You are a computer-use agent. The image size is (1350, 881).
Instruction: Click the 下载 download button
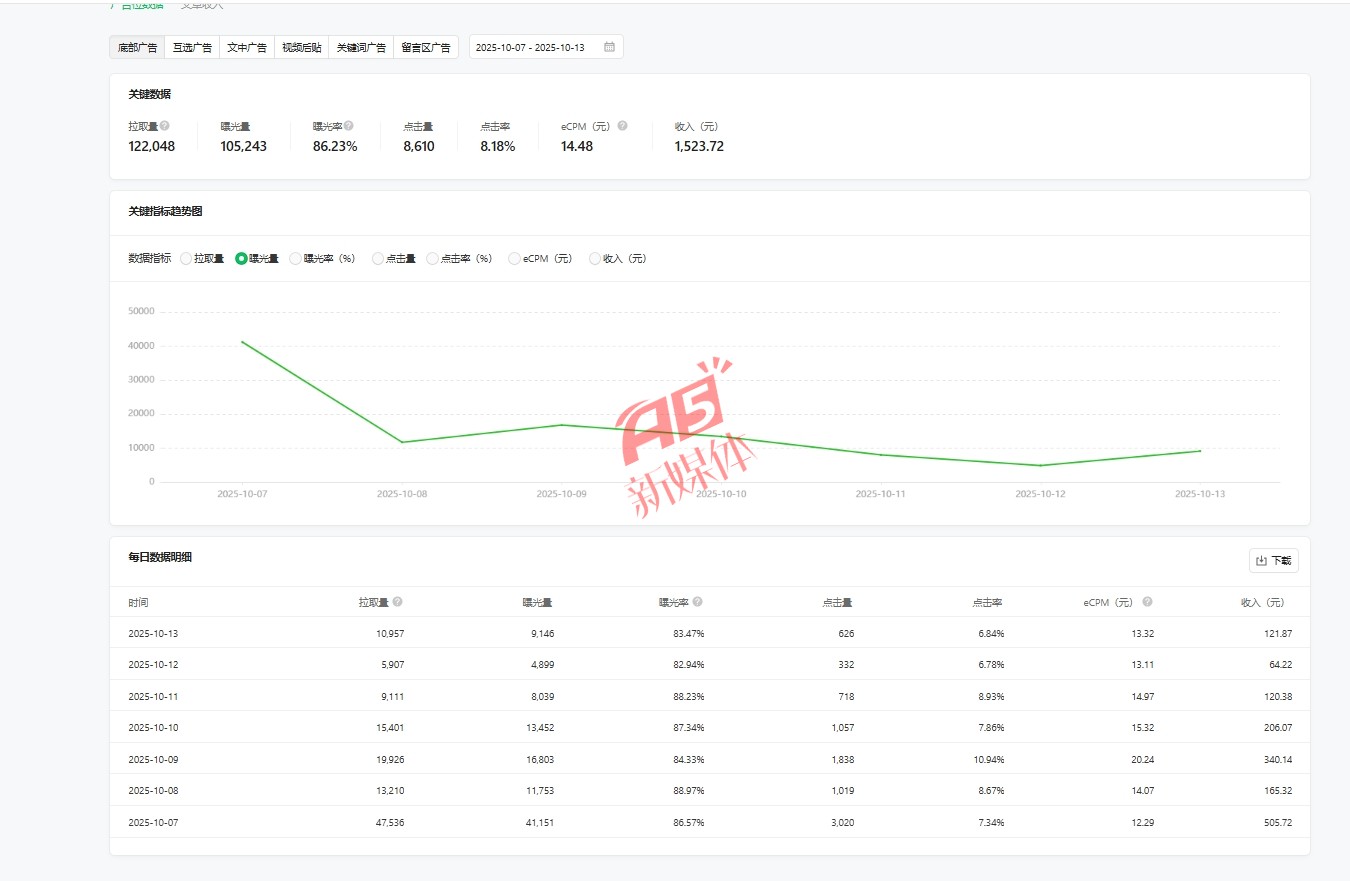(1273, 561)
